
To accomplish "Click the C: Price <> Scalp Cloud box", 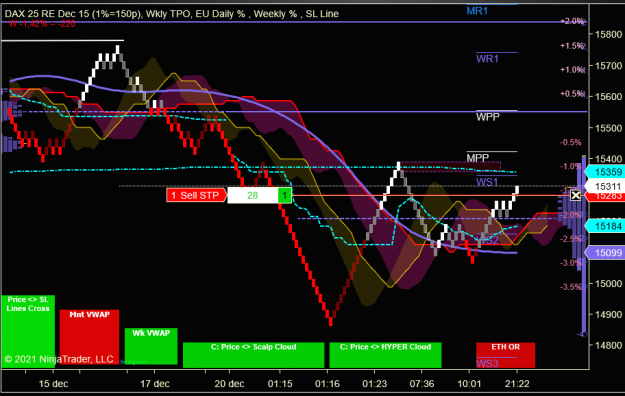I will tap(254, 355).
